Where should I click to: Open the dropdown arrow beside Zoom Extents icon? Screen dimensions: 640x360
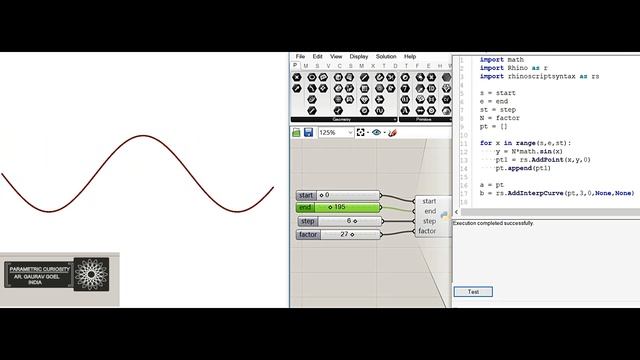tap(368, 133)
